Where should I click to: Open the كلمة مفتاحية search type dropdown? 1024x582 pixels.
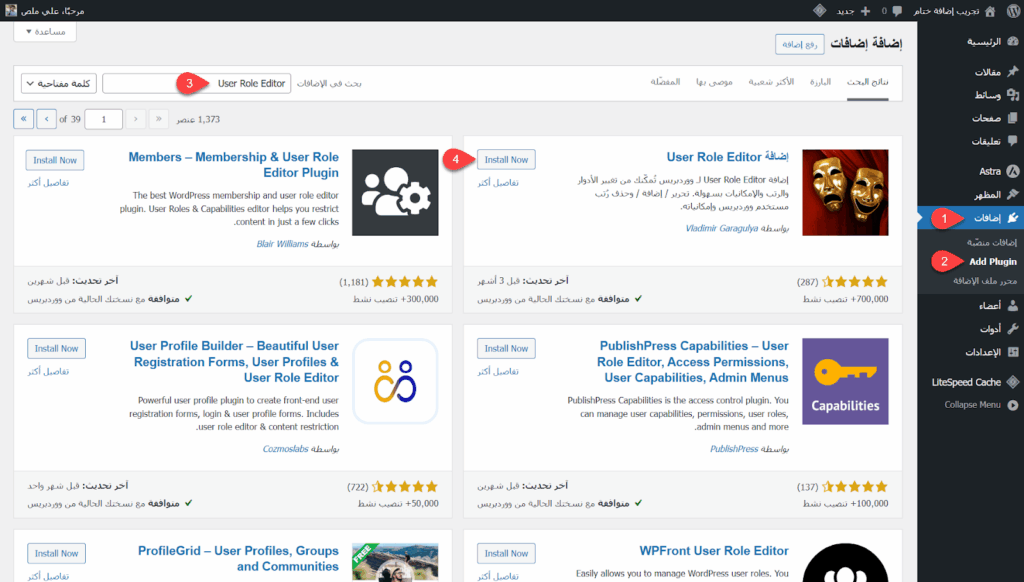pyautogui.click(x=59, y=83)
